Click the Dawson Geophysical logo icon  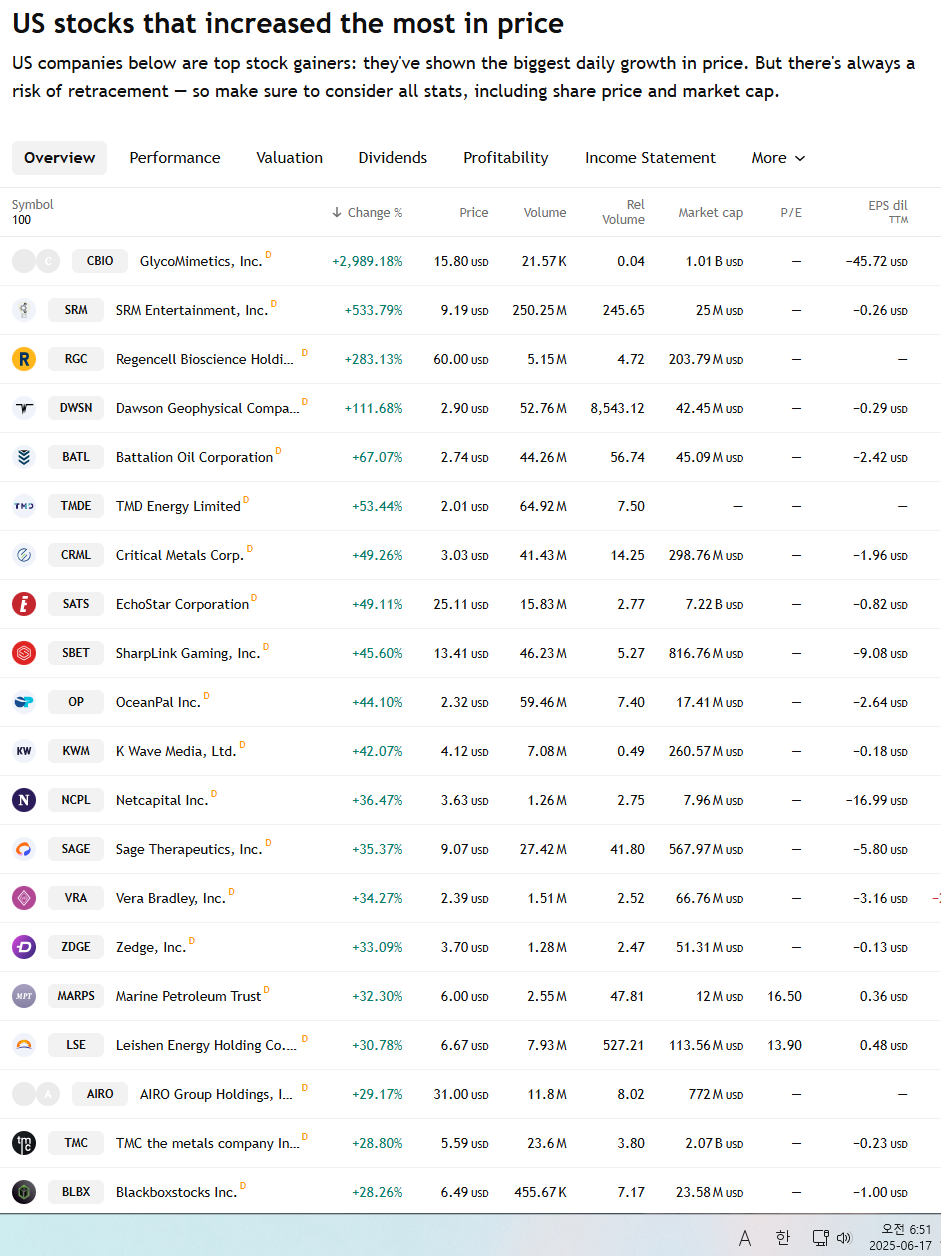[x=24, y=408]
